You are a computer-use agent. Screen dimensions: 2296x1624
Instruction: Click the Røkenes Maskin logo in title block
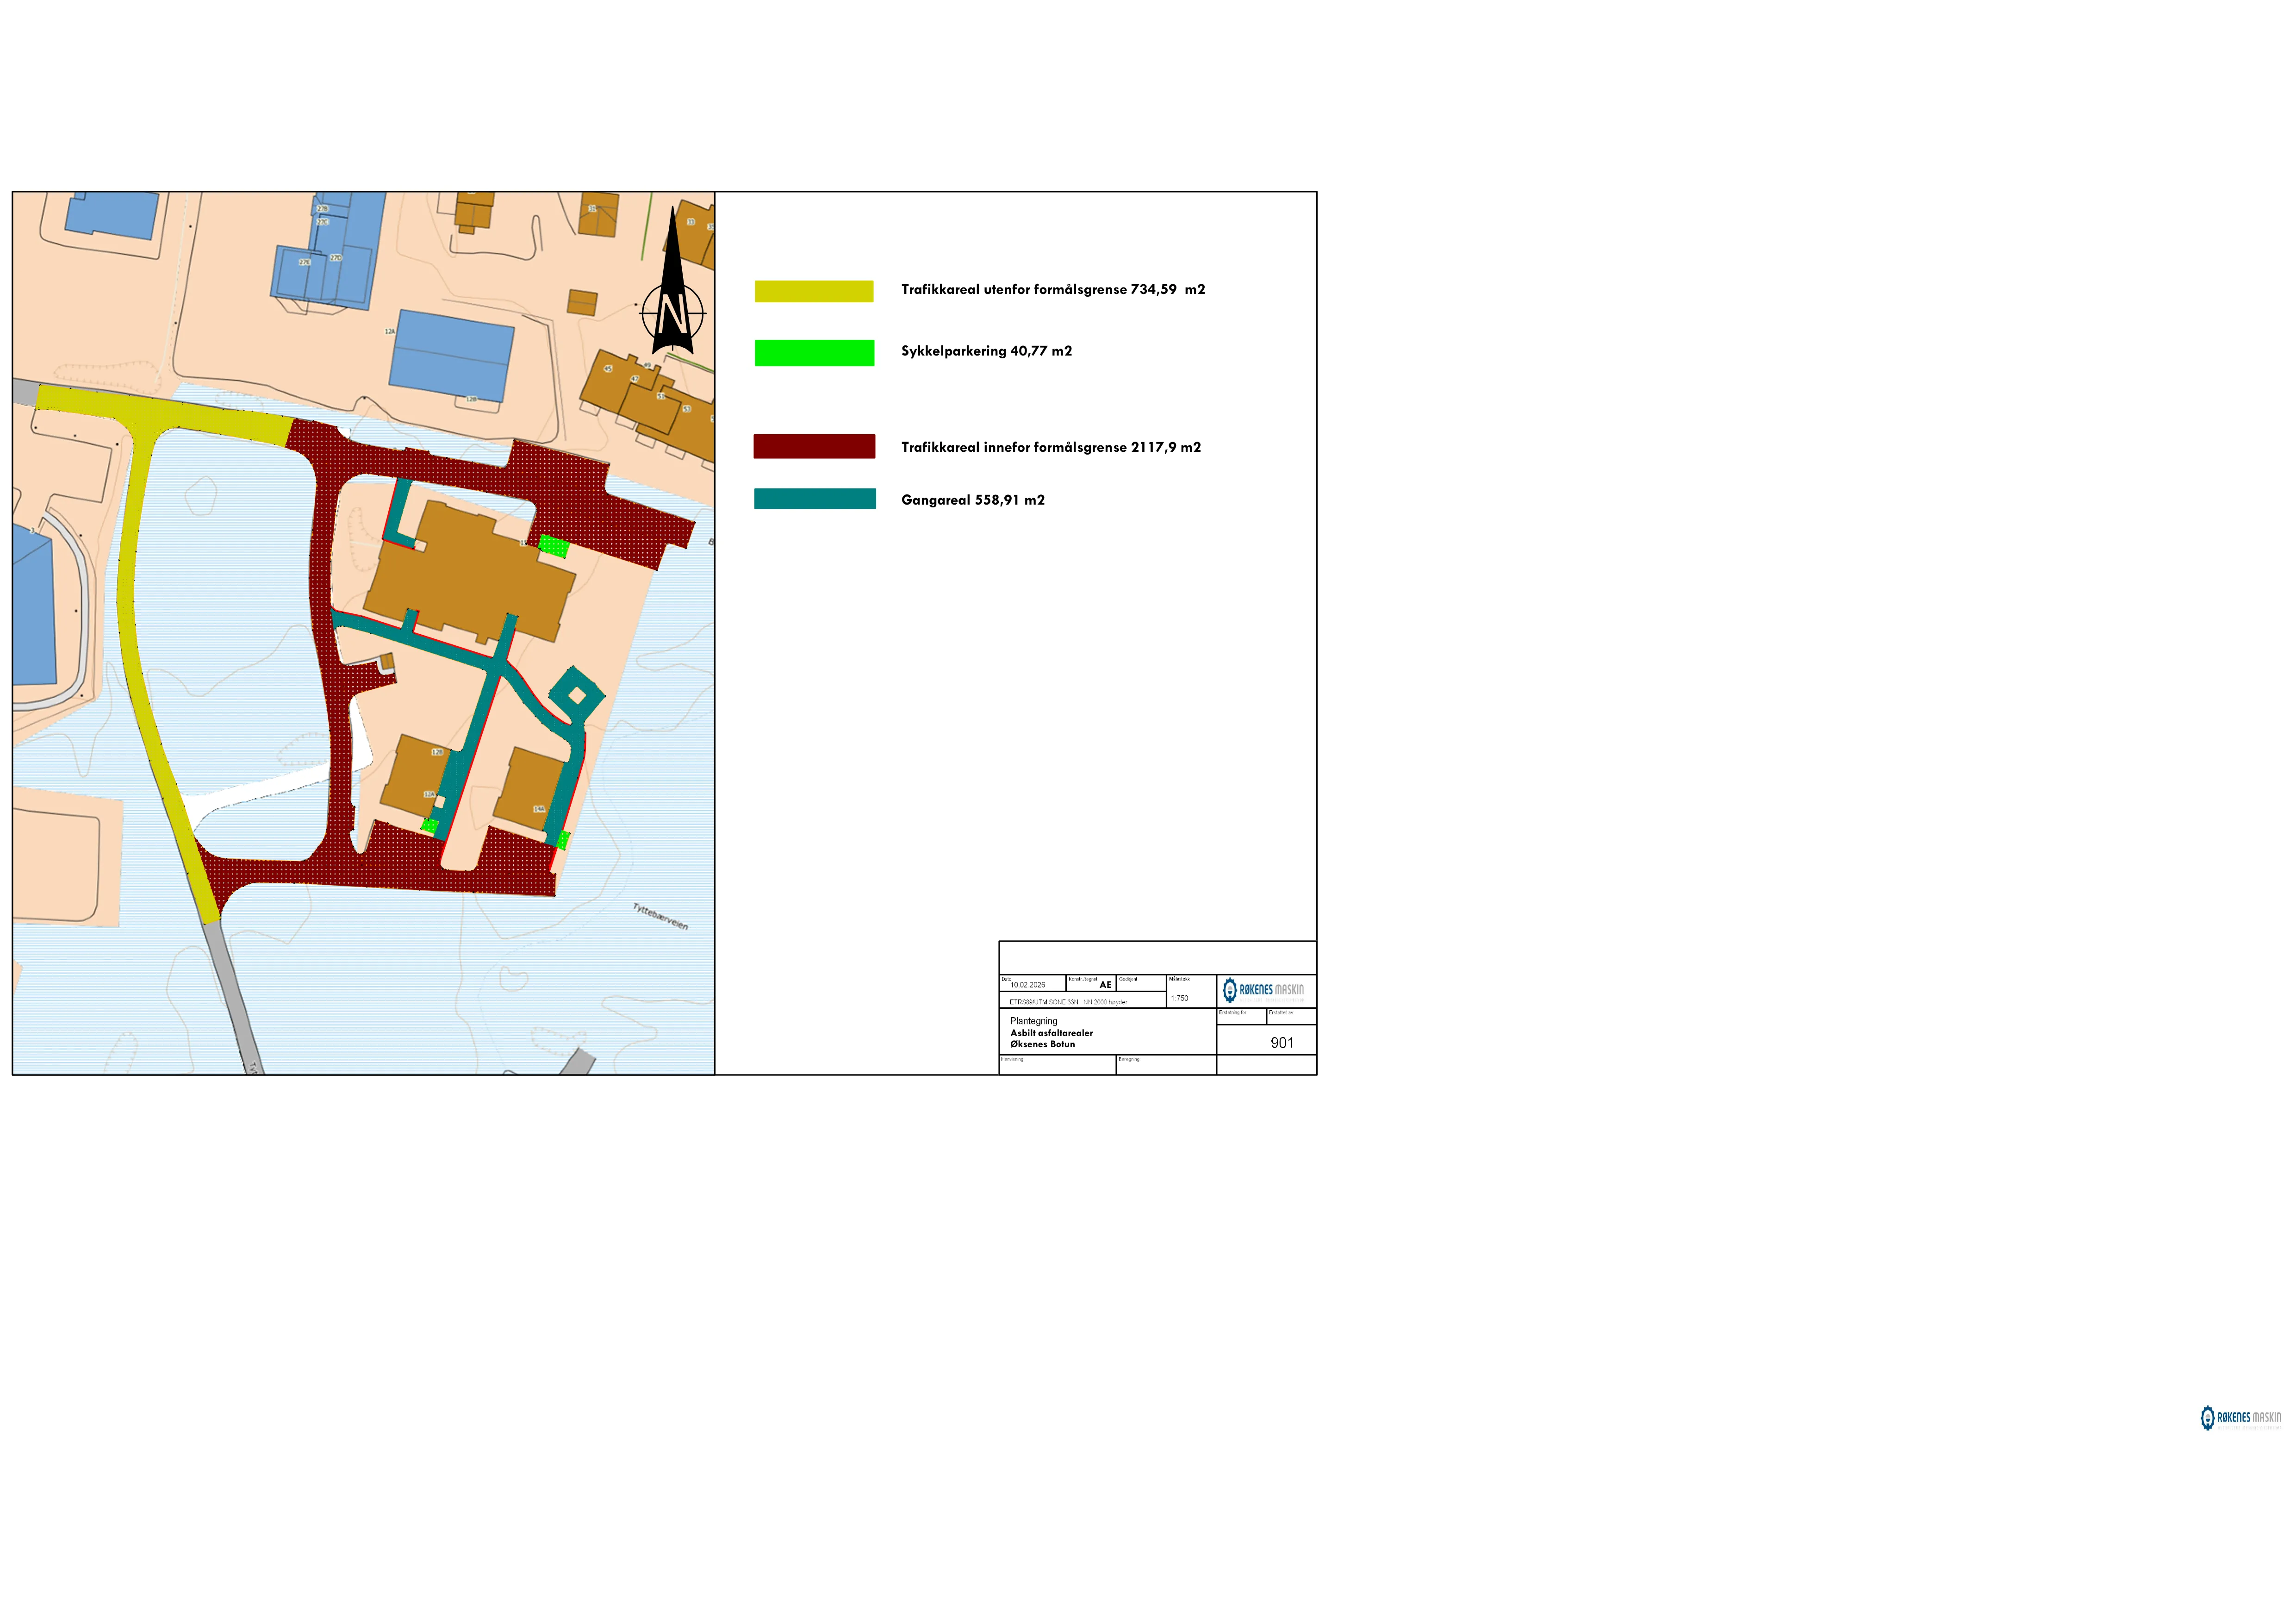(1263, 990)
